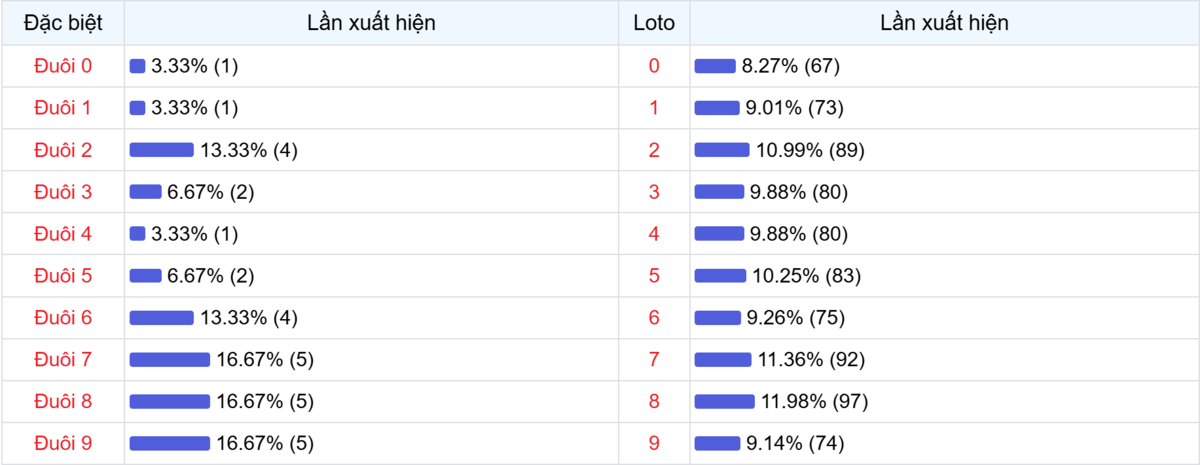Click the blue bar beside 8.27% (67)
This screenshot has height=465, width=1200.
click(x=714, y=66)
